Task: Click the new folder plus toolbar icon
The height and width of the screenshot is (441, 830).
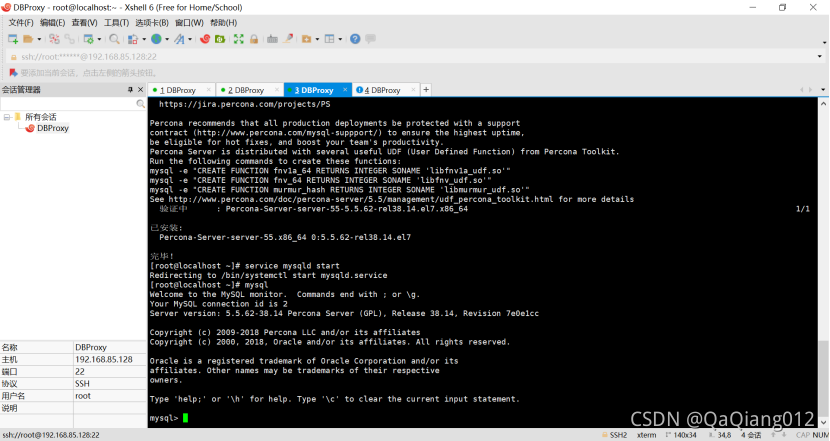Action: coord(306,39)
